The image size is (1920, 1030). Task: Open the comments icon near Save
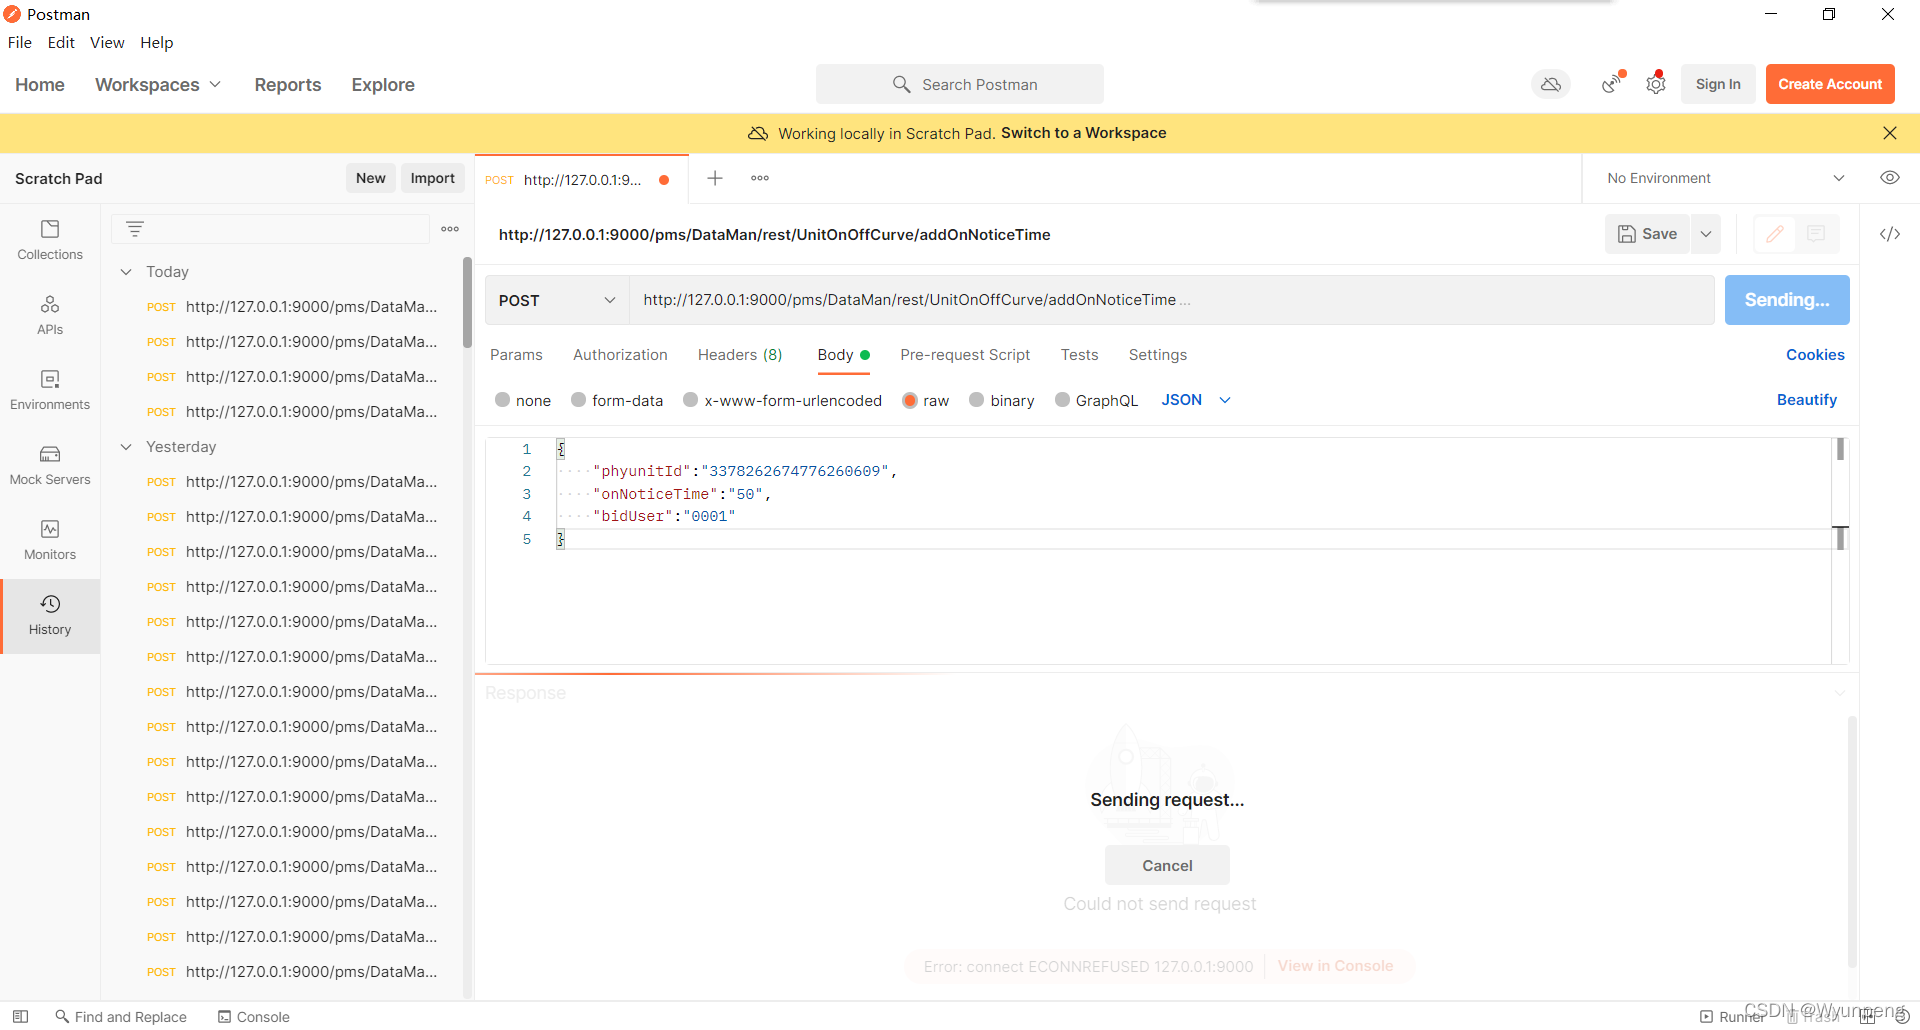(x=1816, y=234)
